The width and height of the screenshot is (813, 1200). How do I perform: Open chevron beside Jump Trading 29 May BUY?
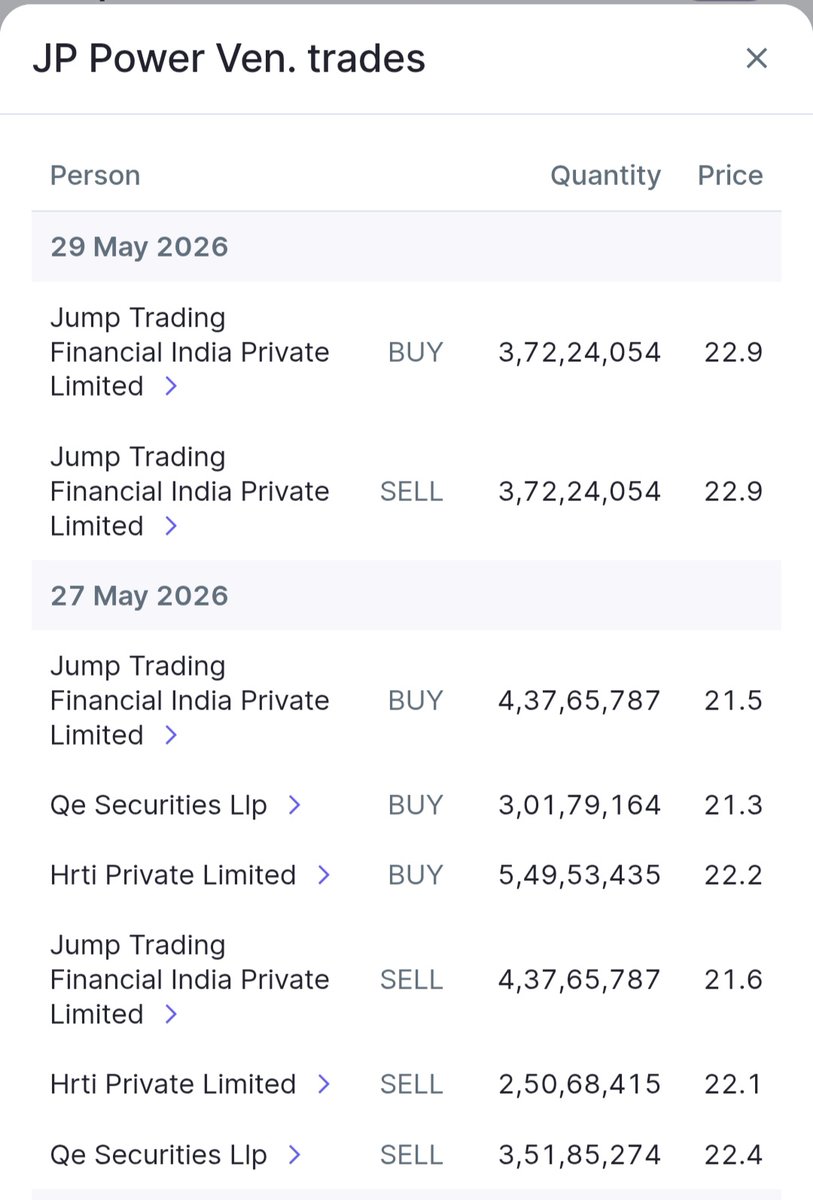pos(171,386)
